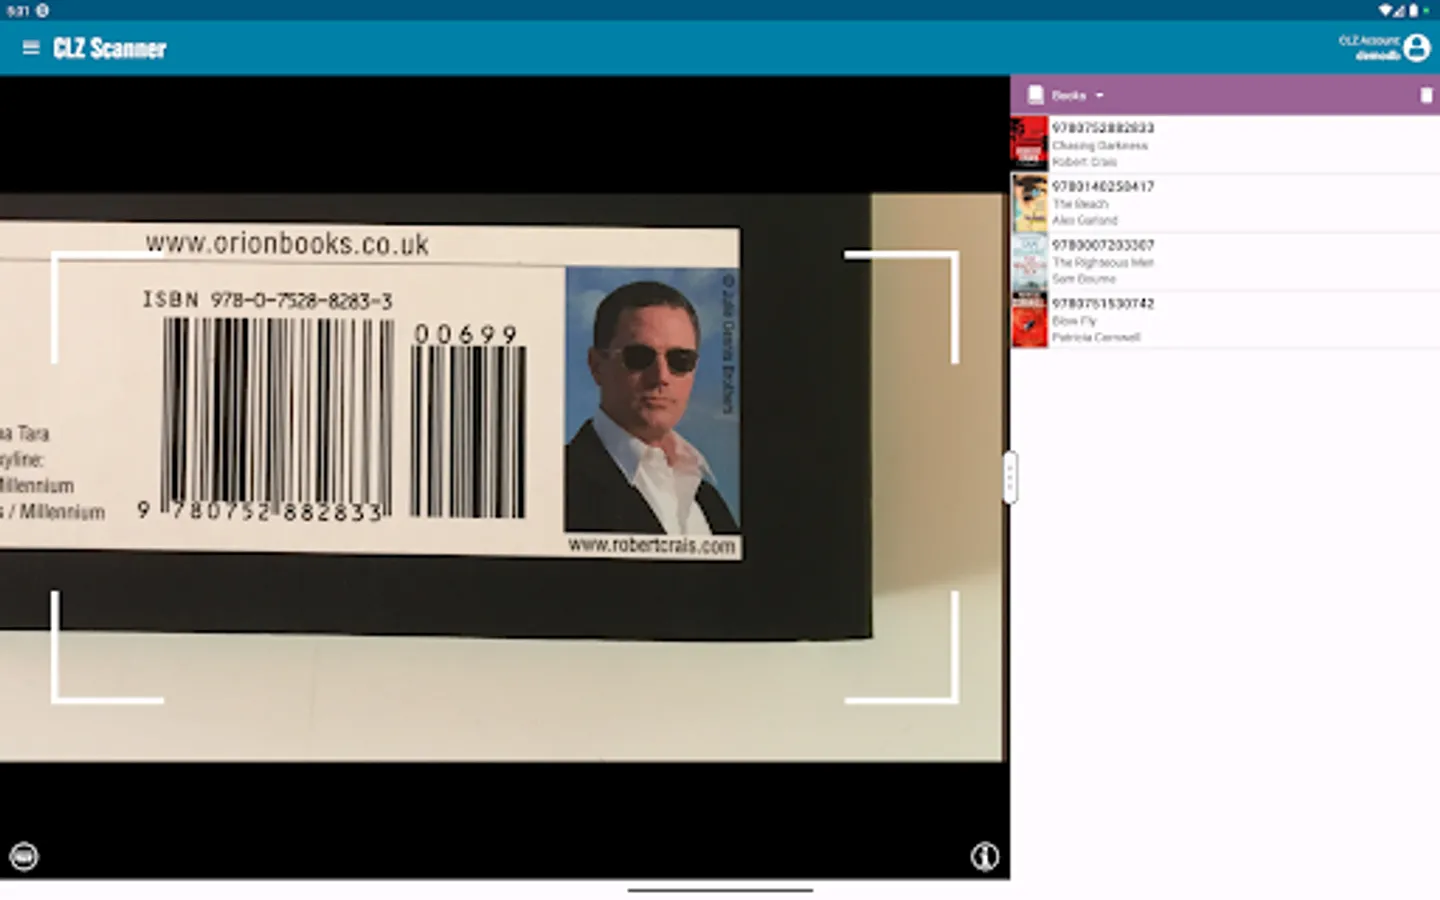
Task: Click author name 'Robert Crais'
Action: coord(1084,162)
